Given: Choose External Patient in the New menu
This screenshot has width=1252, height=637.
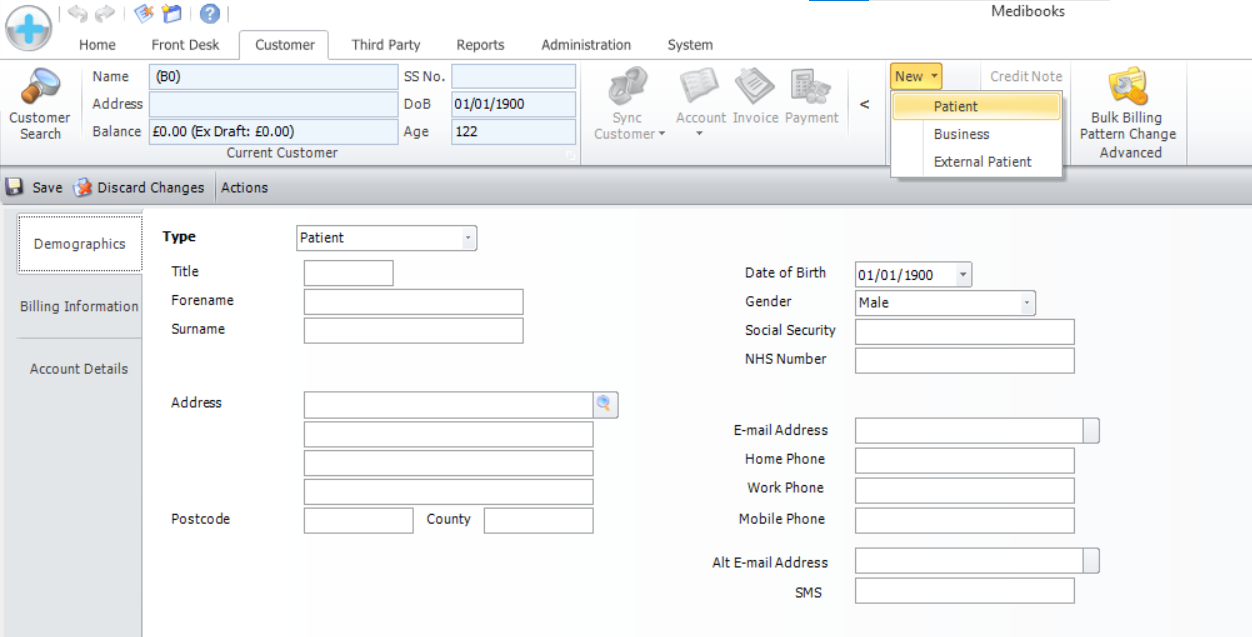Looking at the screenshot, I should click(982, 162).
